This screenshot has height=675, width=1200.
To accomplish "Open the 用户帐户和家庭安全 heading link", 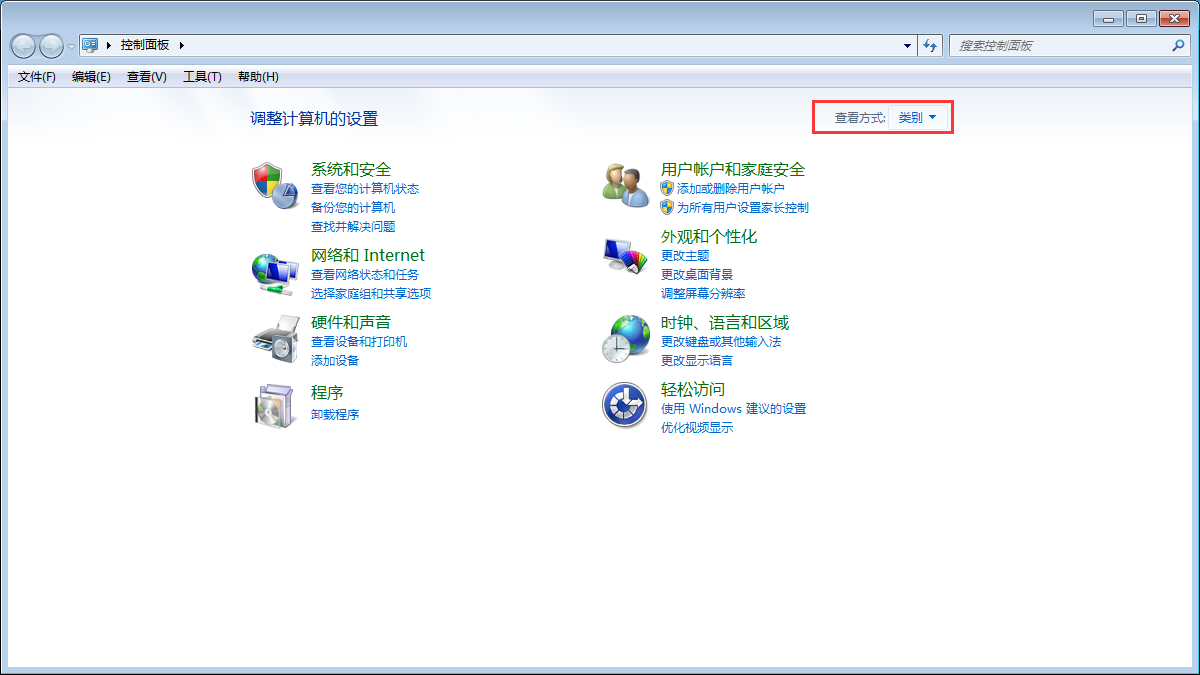I will tap(733, 169).
